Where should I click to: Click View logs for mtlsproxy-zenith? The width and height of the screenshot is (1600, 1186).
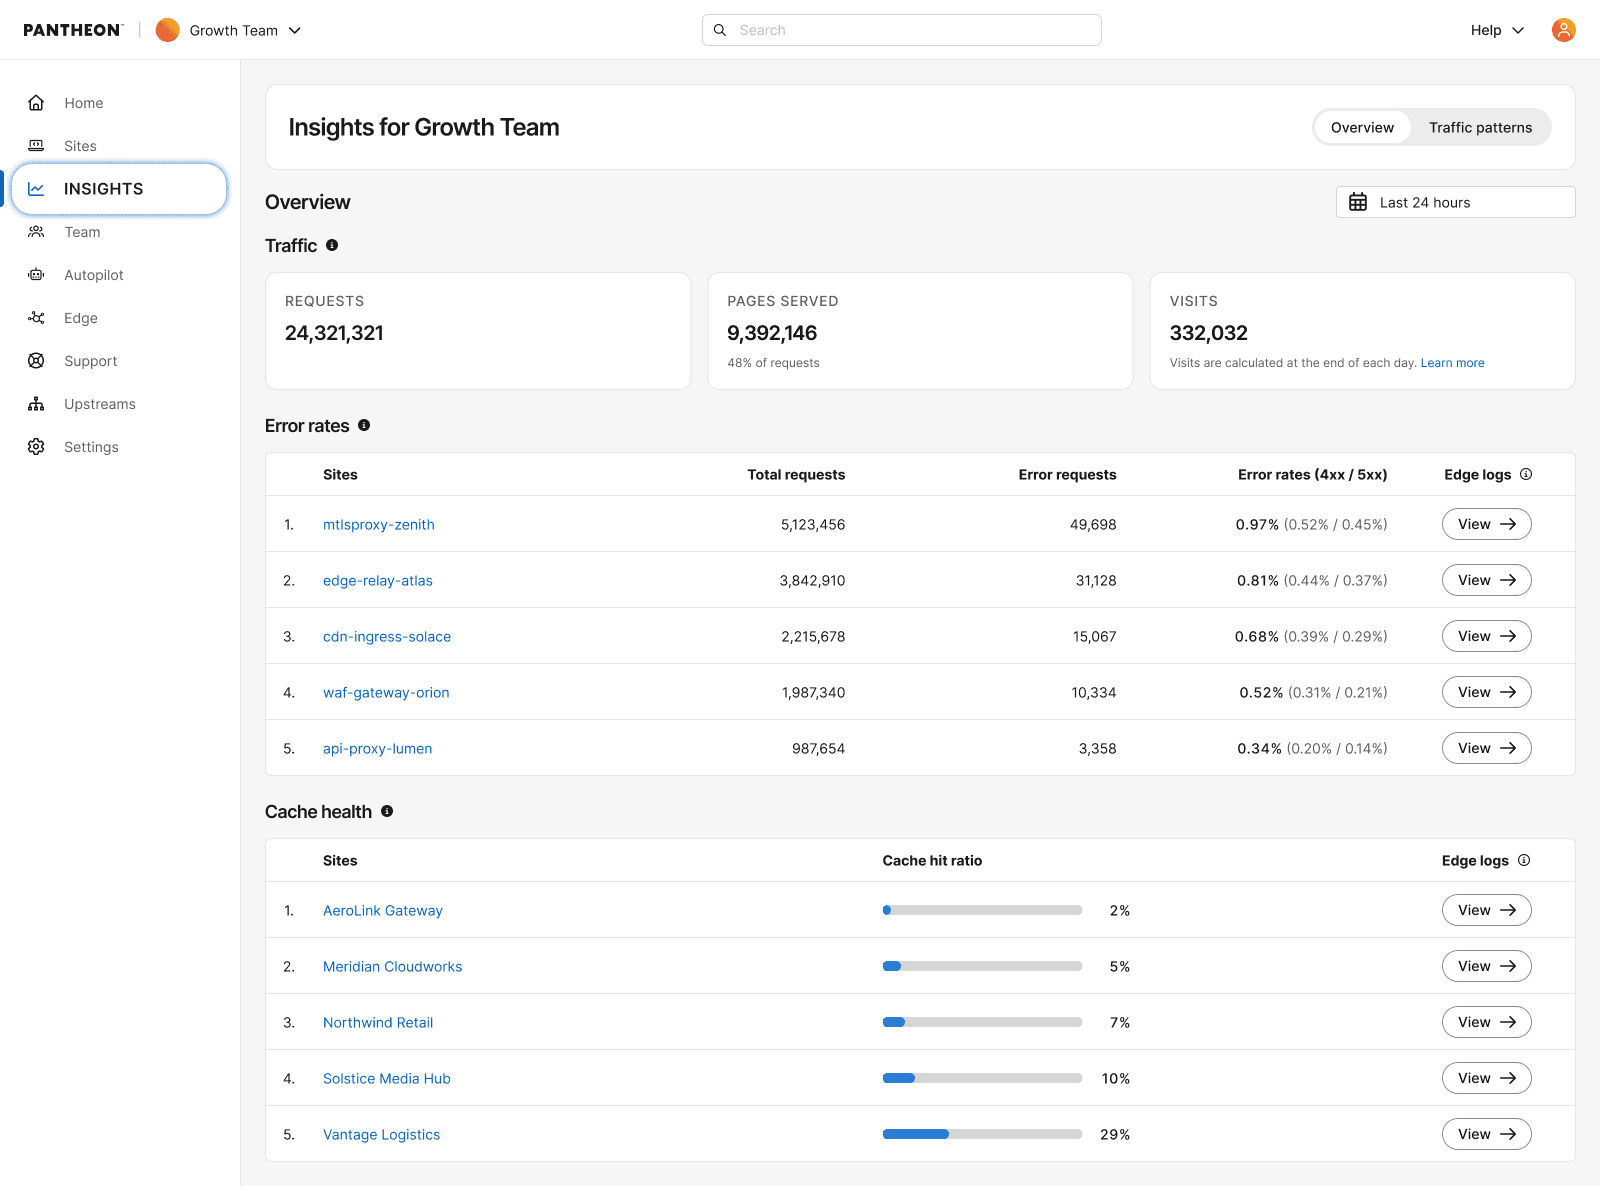(x=1486, y=524)
